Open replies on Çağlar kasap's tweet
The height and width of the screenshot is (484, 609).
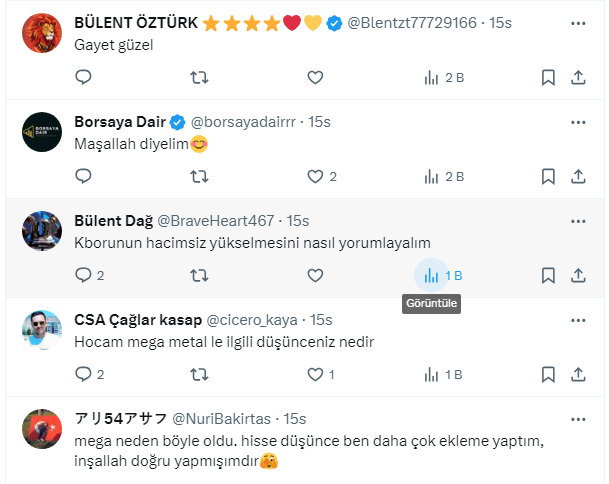point(84,374)
